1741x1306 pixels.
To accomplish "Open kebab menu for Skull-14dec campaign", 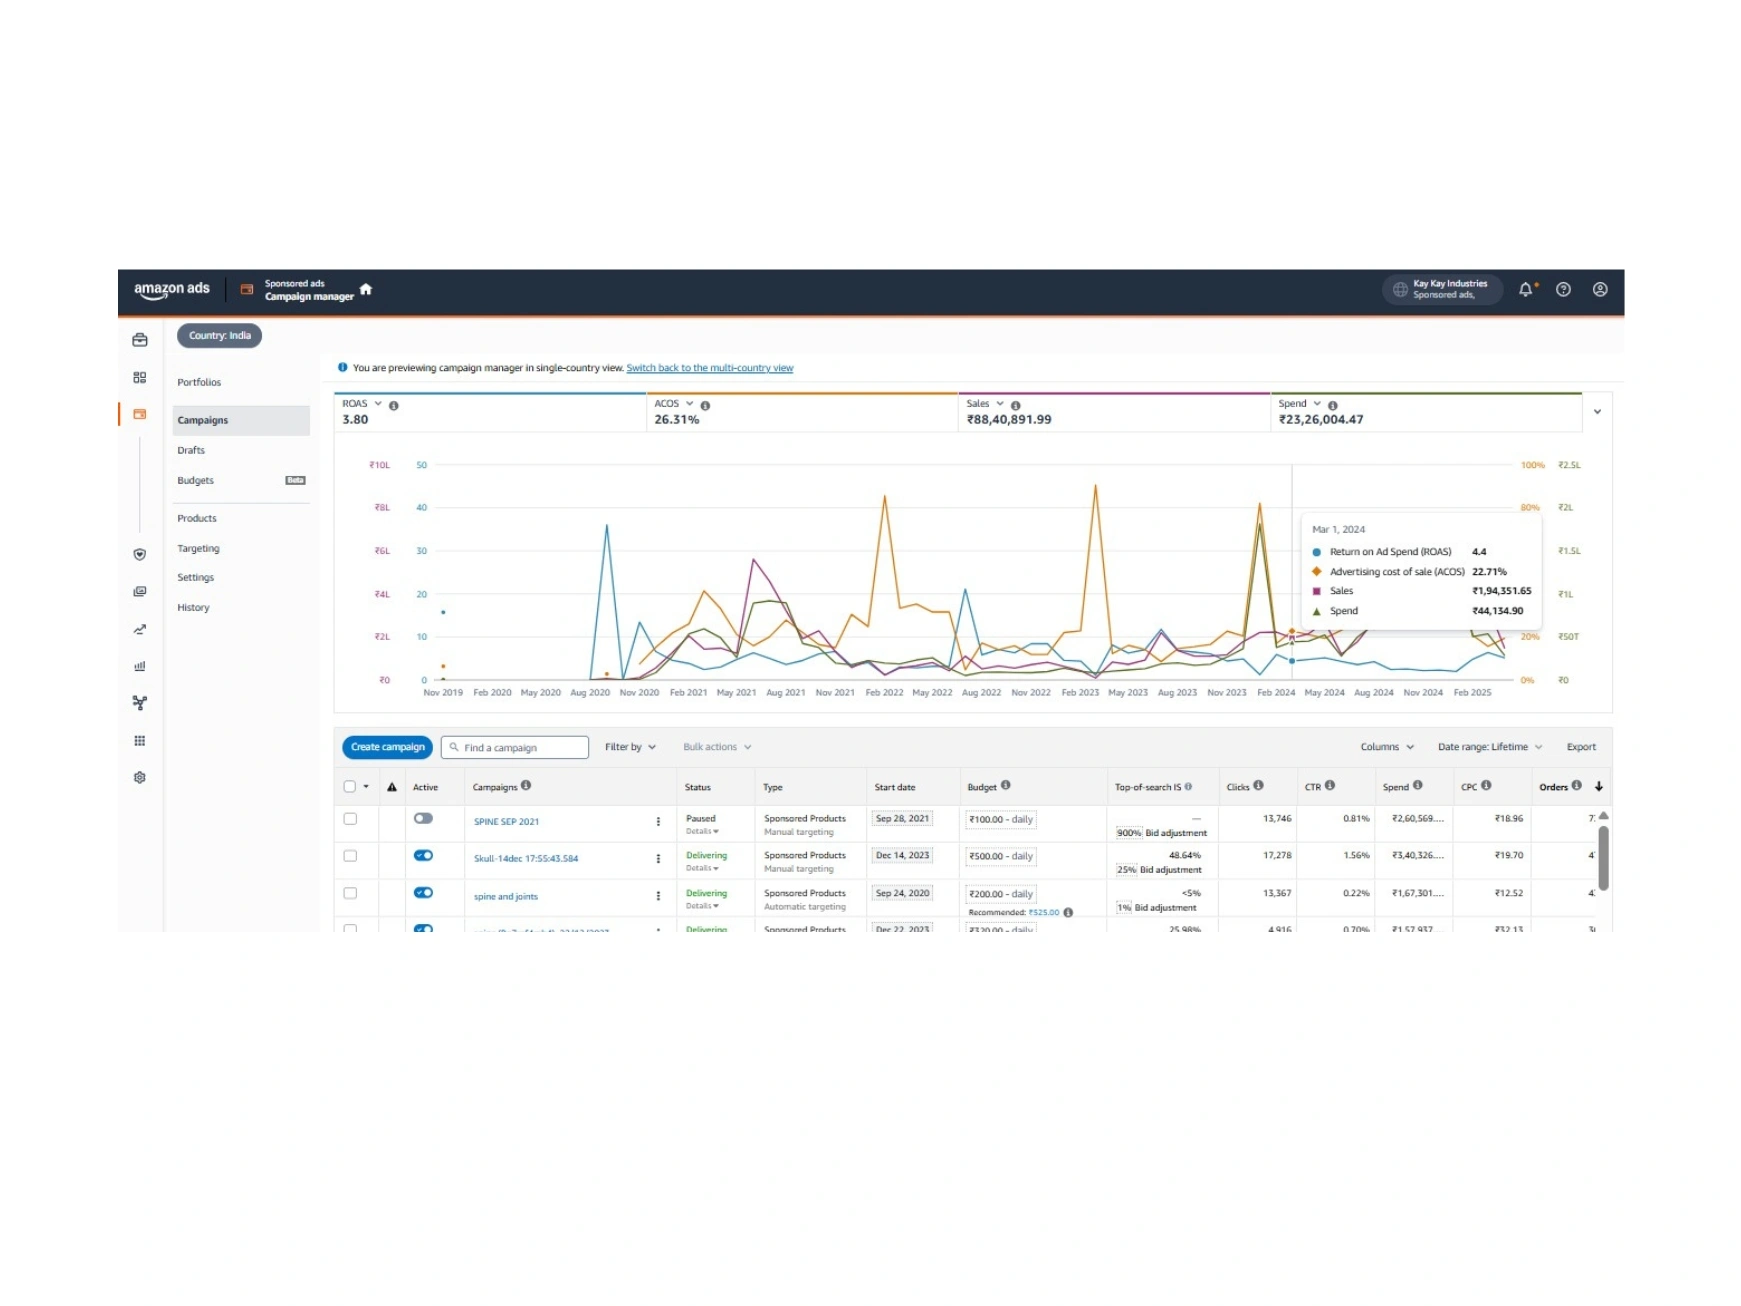I will 658,858.
